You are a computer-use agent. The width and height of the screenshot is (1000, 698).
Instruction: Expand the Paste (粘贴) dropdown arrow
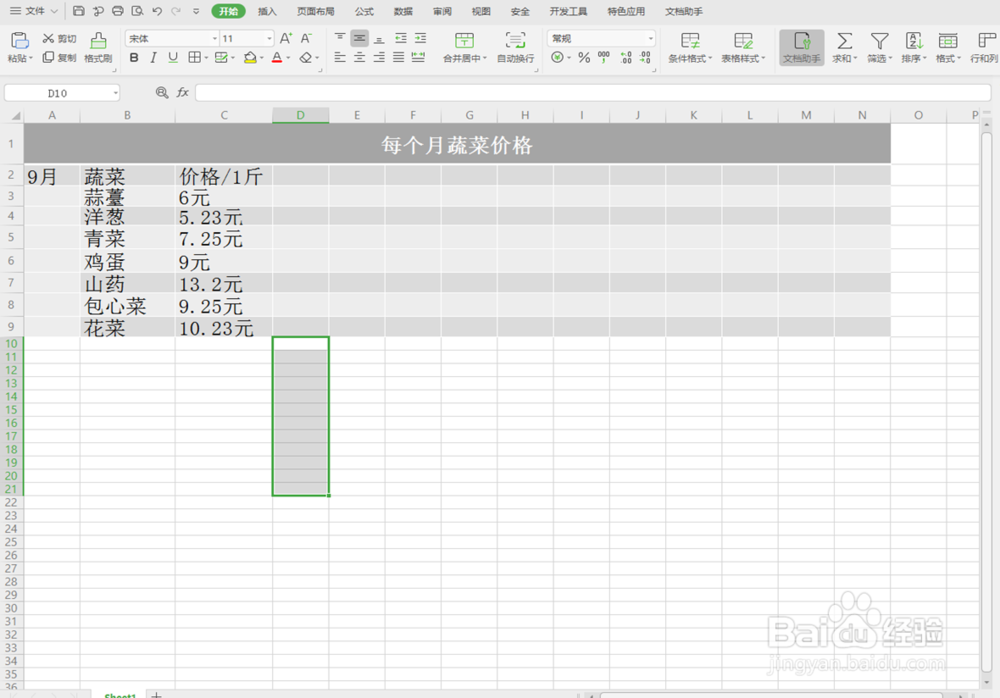[31, 58]
